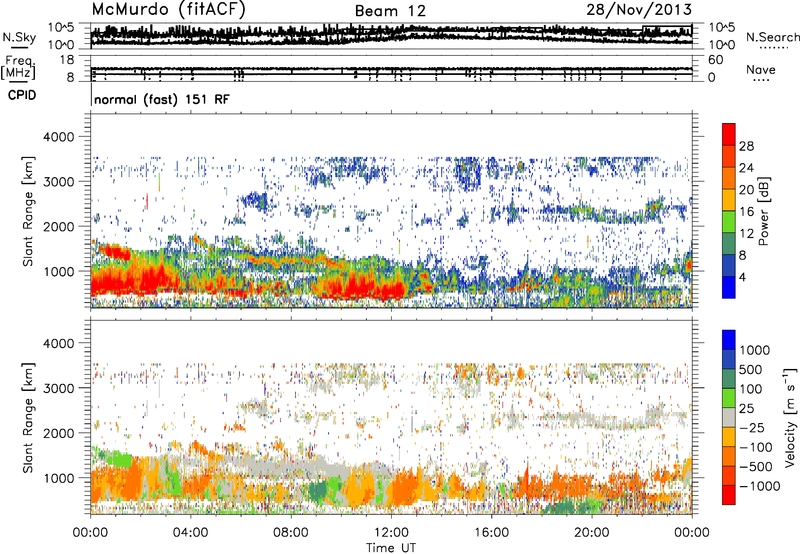Click the '60' tick on the Nave axis
The width and height of the screenshot is (800, 554).
click(x=715, y=60)
